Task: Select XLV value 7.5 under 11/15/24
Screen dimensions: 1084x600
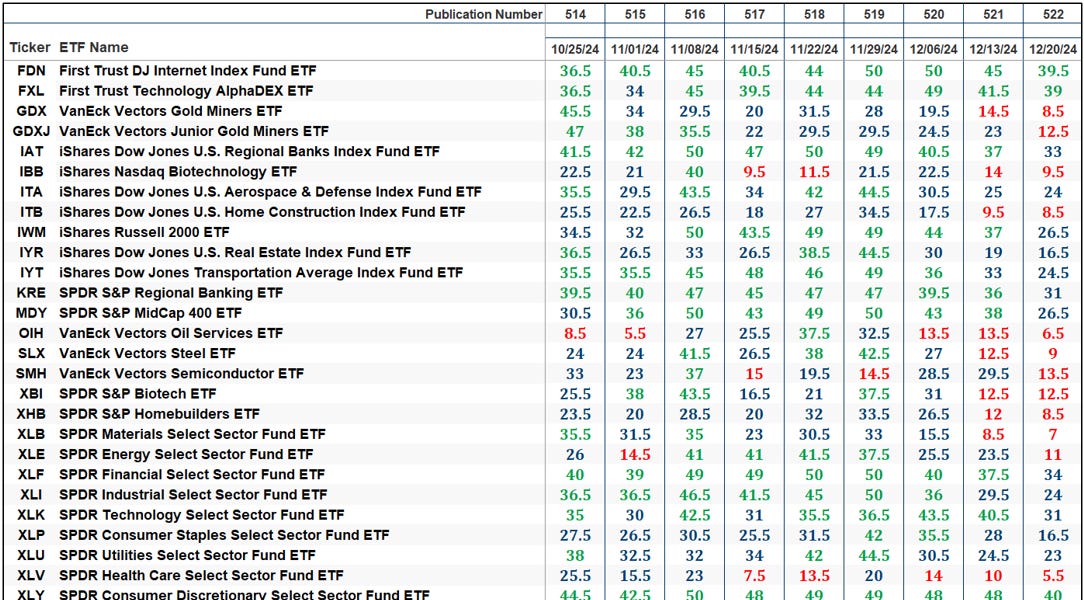Action: tap(754, 576)
